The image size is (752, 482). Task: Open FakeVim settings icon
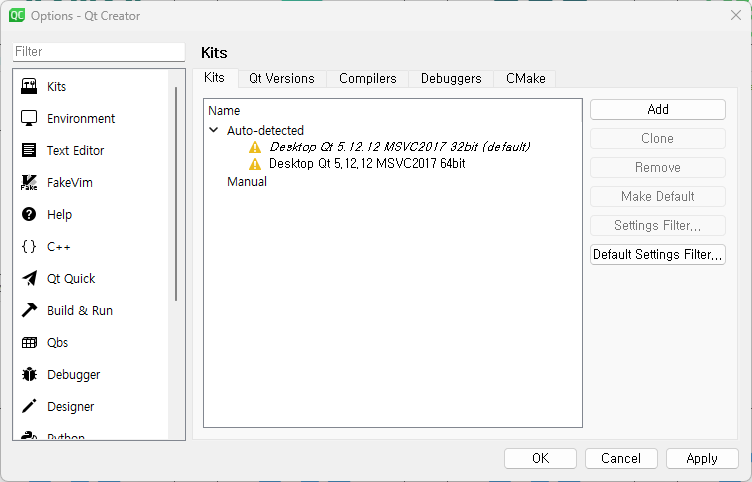29,182
